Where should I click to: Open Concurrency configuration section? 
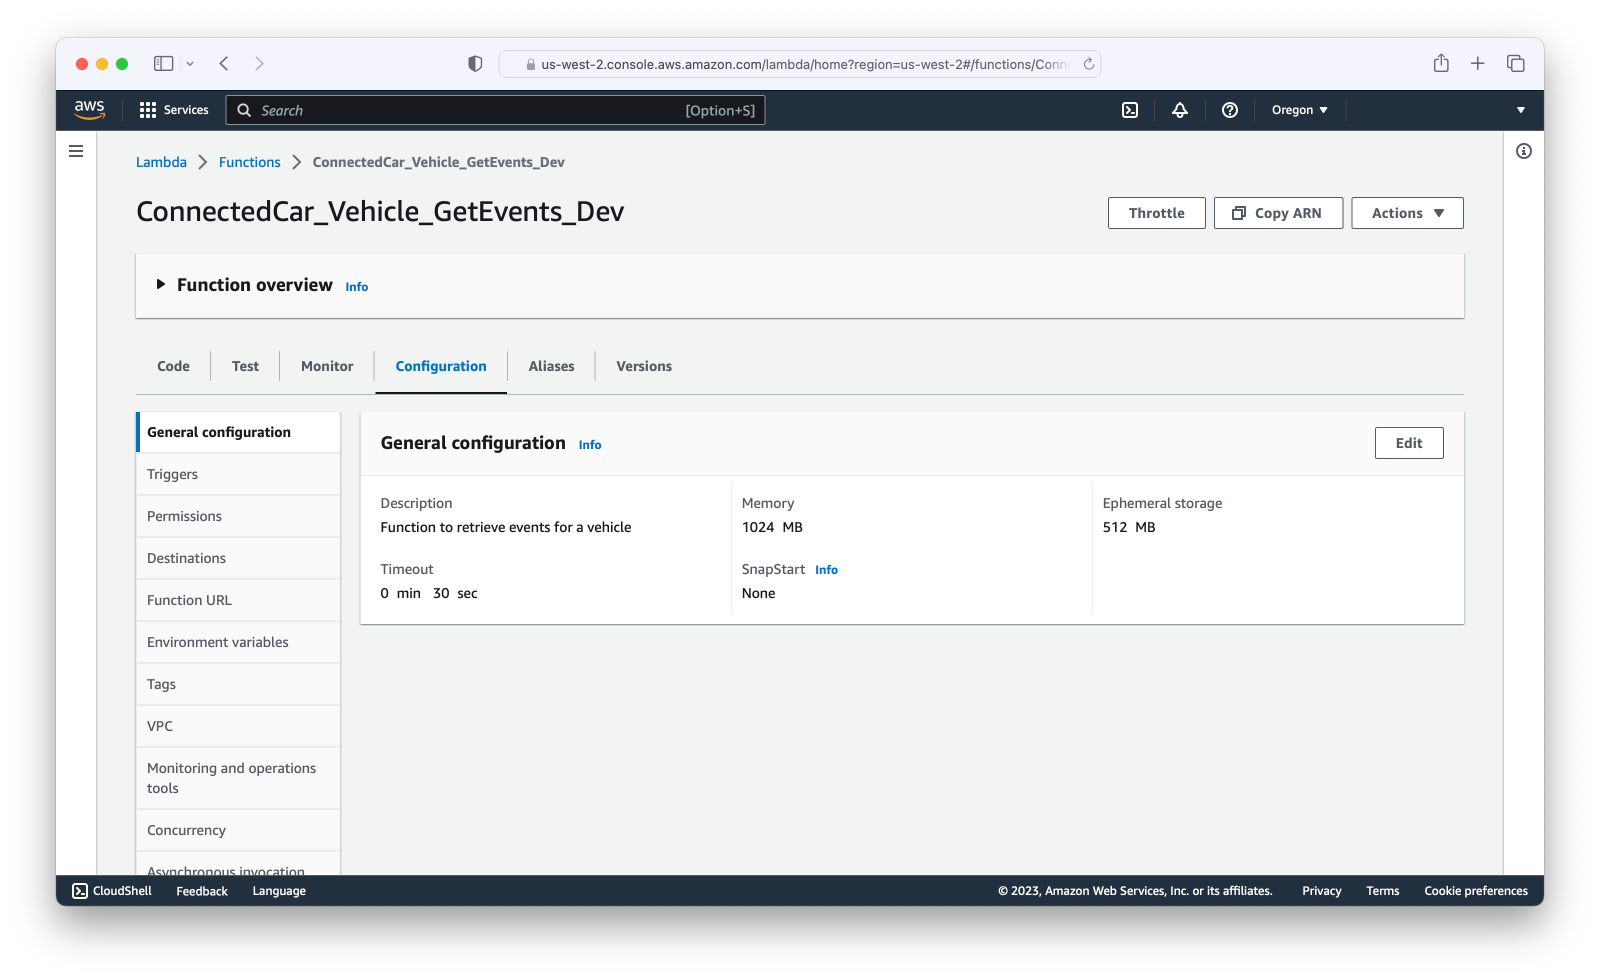point(238,830)
